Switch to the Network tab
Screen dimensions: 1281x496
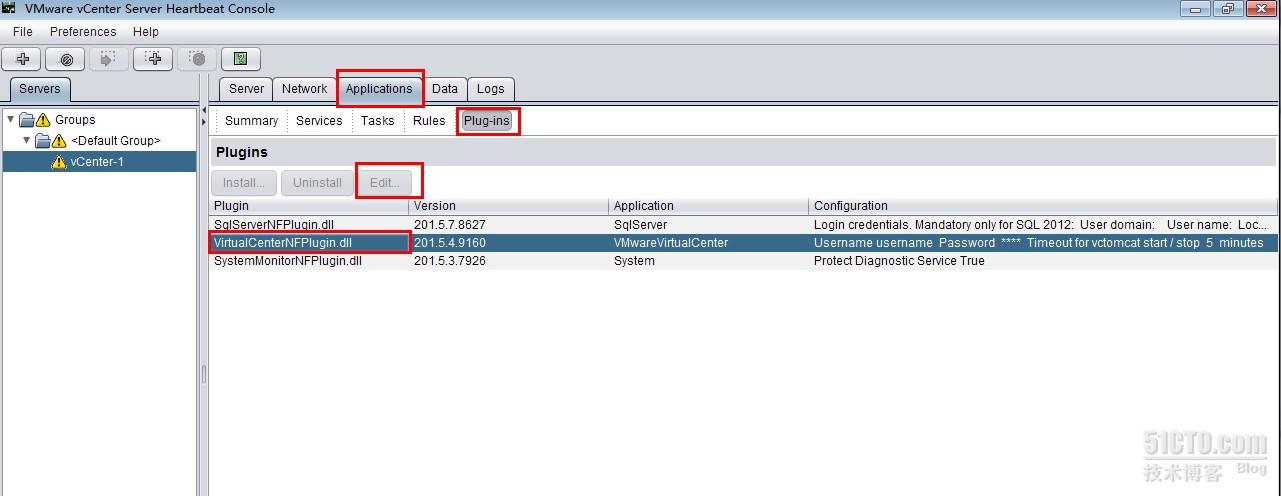tap(305, 89)
